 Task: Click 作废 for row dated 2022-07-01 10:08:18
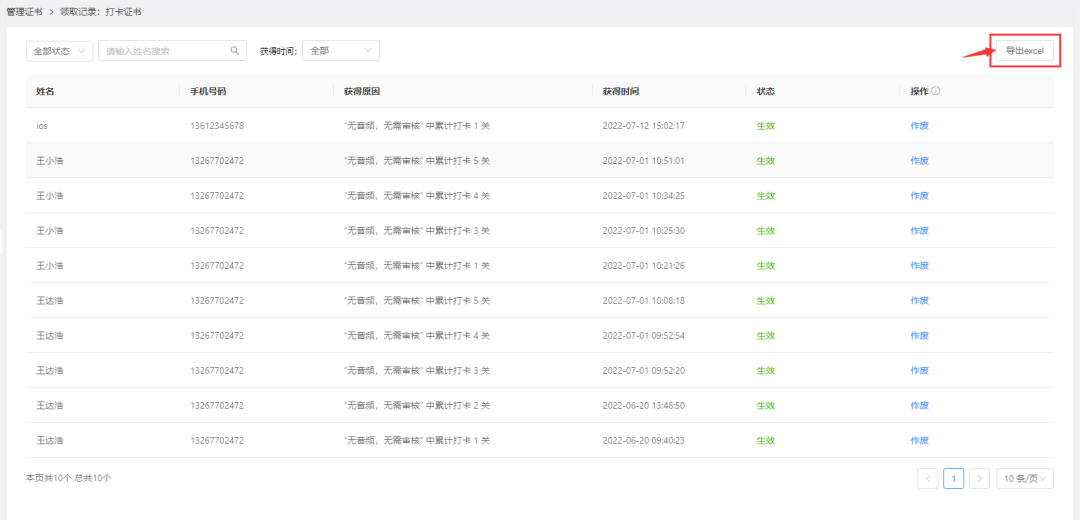(x=920, y=300)
